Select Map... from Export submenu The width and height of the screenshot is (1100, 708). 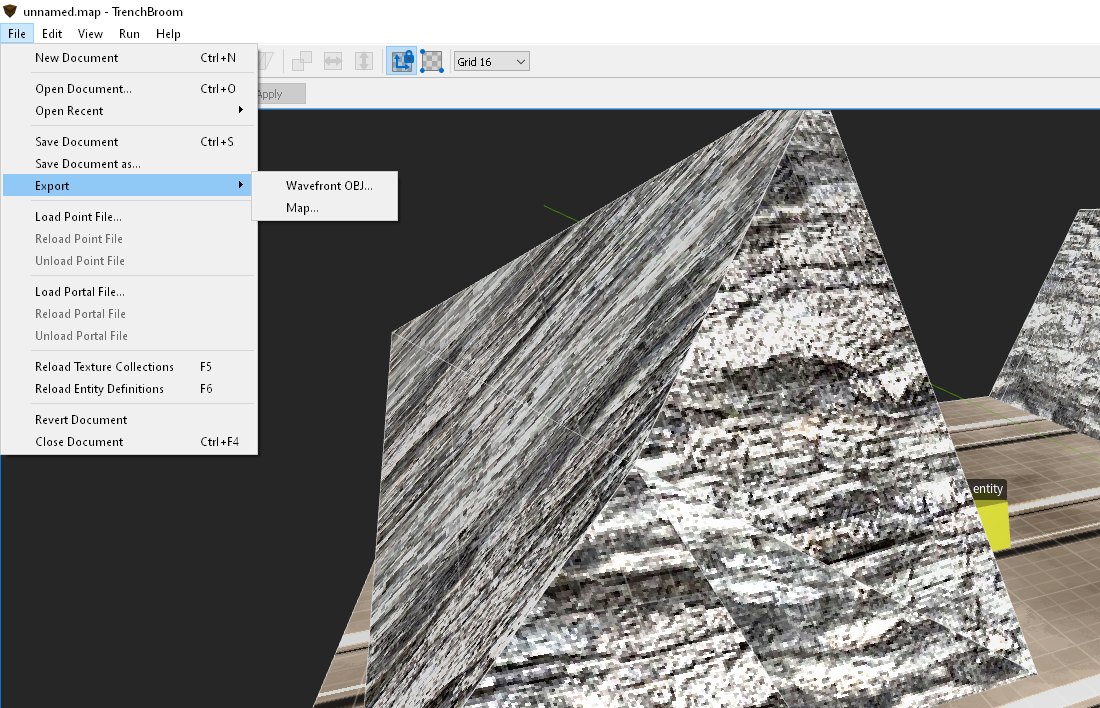(302, 208)
